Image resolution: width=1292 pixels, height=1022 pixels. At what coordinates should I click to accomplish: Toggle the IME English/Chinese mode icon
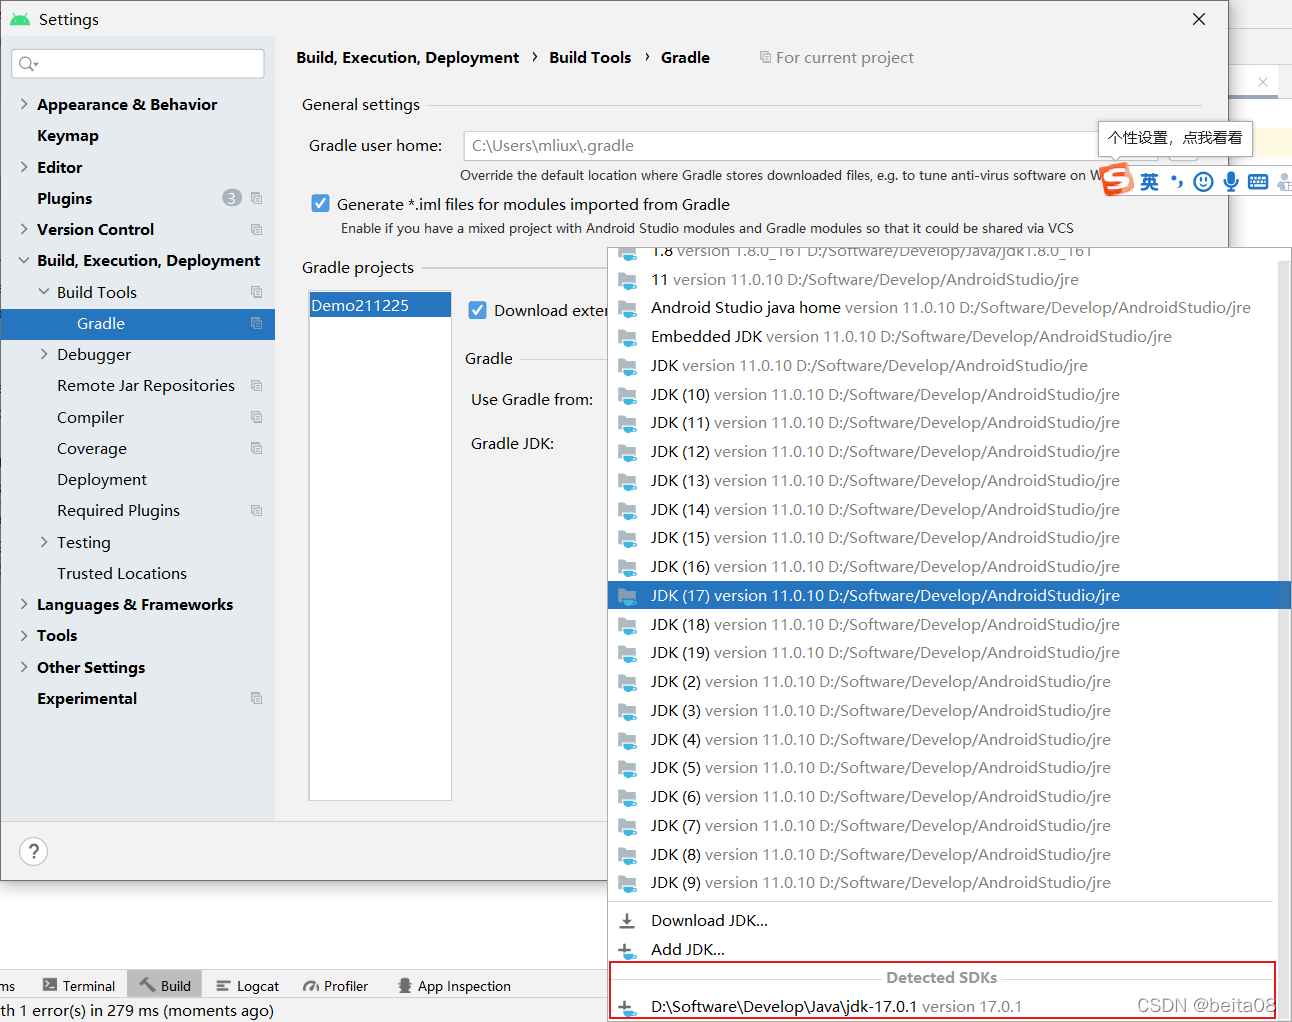pos(1150,182)
